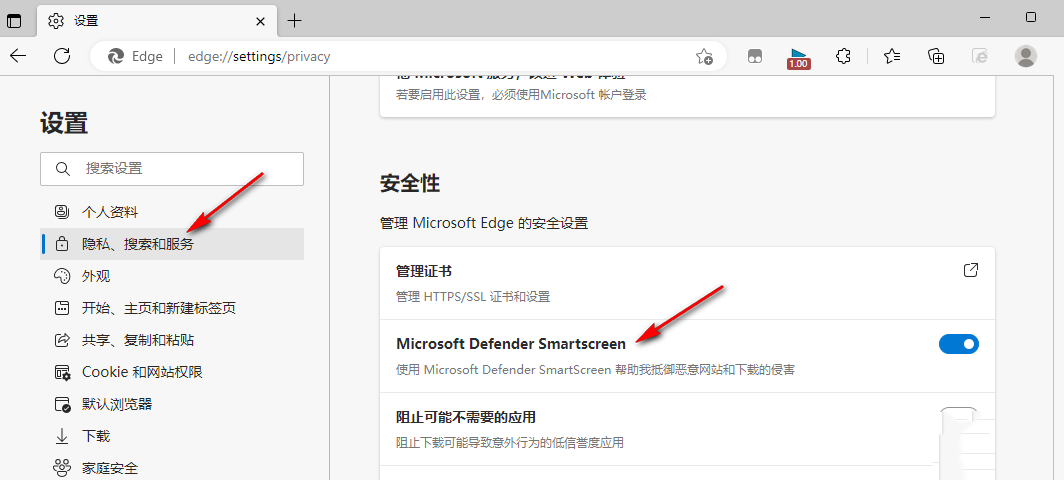
Task: Click the 搜索设置 search box
Action: coord(172,168)
